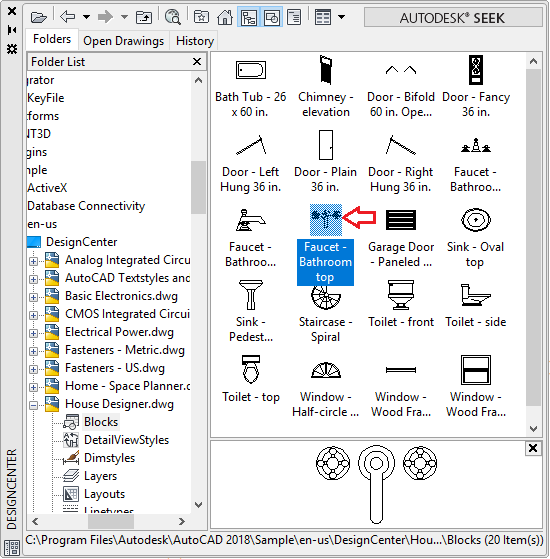Select Toilet - top block
550x559 pixels.
pyautogui.click(x=251, y=380)
